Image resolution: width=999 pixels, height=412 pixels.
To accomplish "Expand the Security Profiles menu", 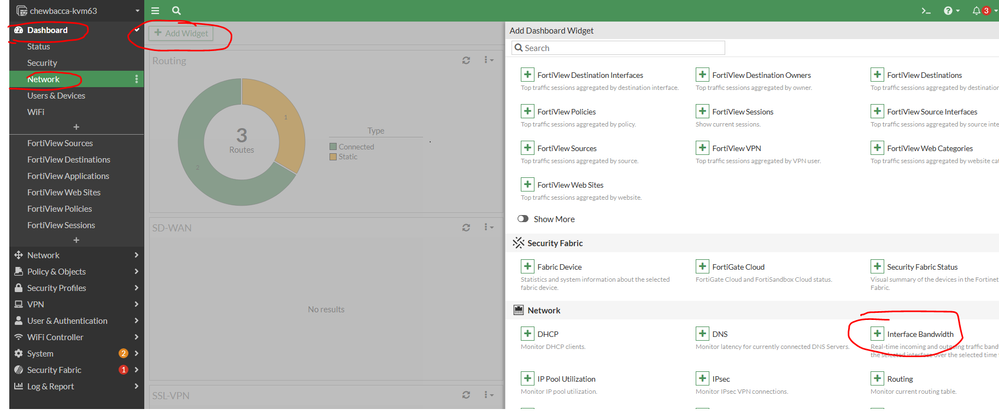I will (76, 288).
